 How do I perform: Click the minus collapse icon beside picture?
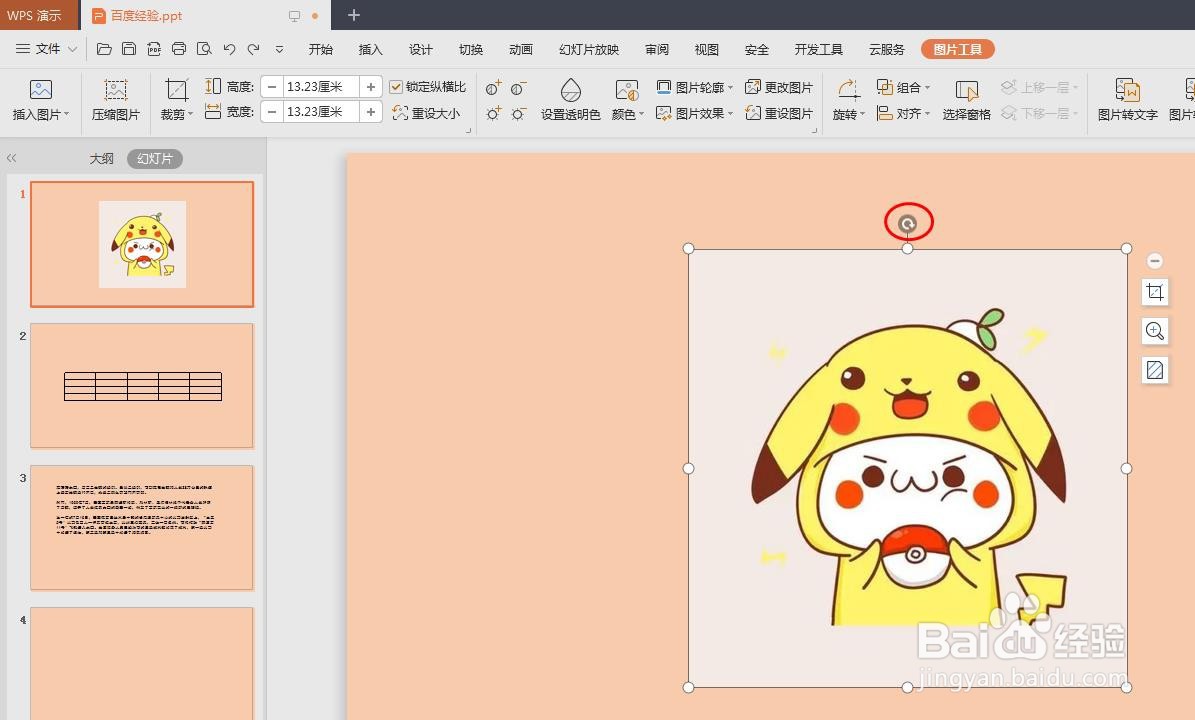(x=1155, y=261)
